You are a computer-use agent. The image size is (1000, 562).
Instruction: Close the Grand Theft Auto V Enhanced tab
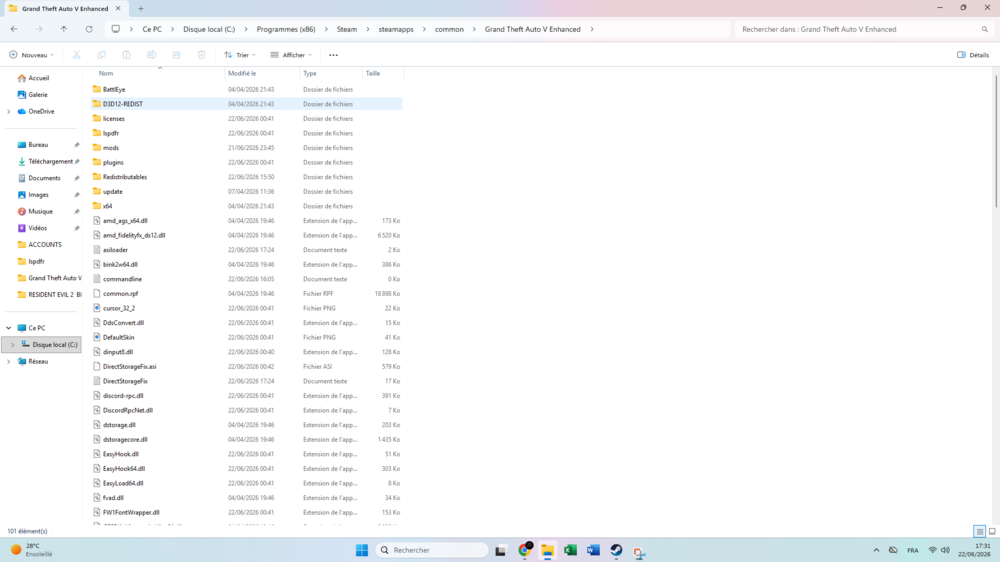click(x=118, y=9)
